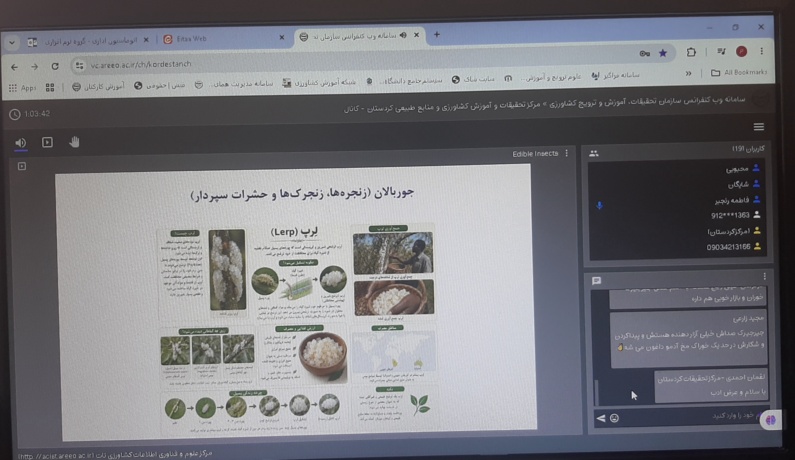Show hidden bookmarks with the double chevron
The image size is (795, 460).
click(688, 74)
